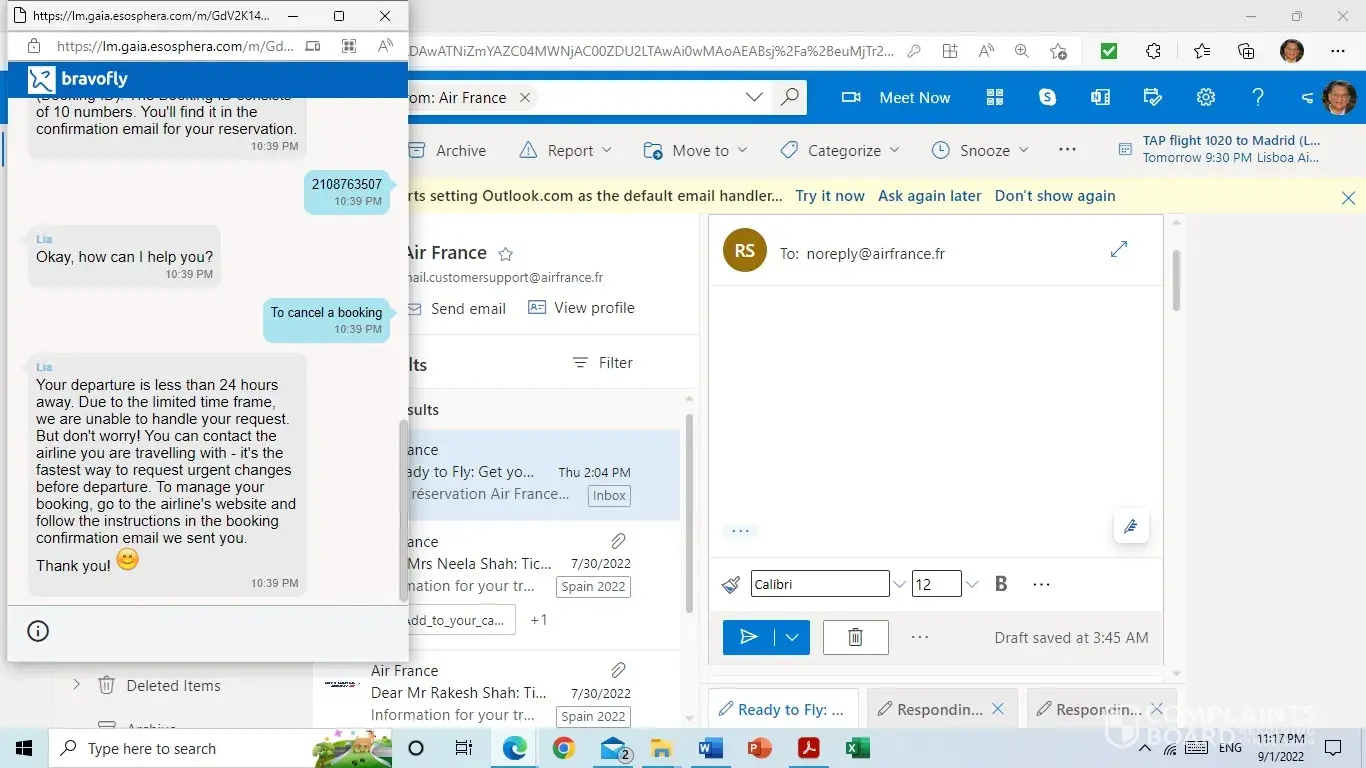
Task: Click the Meet Now button
Action: (896, 97)
